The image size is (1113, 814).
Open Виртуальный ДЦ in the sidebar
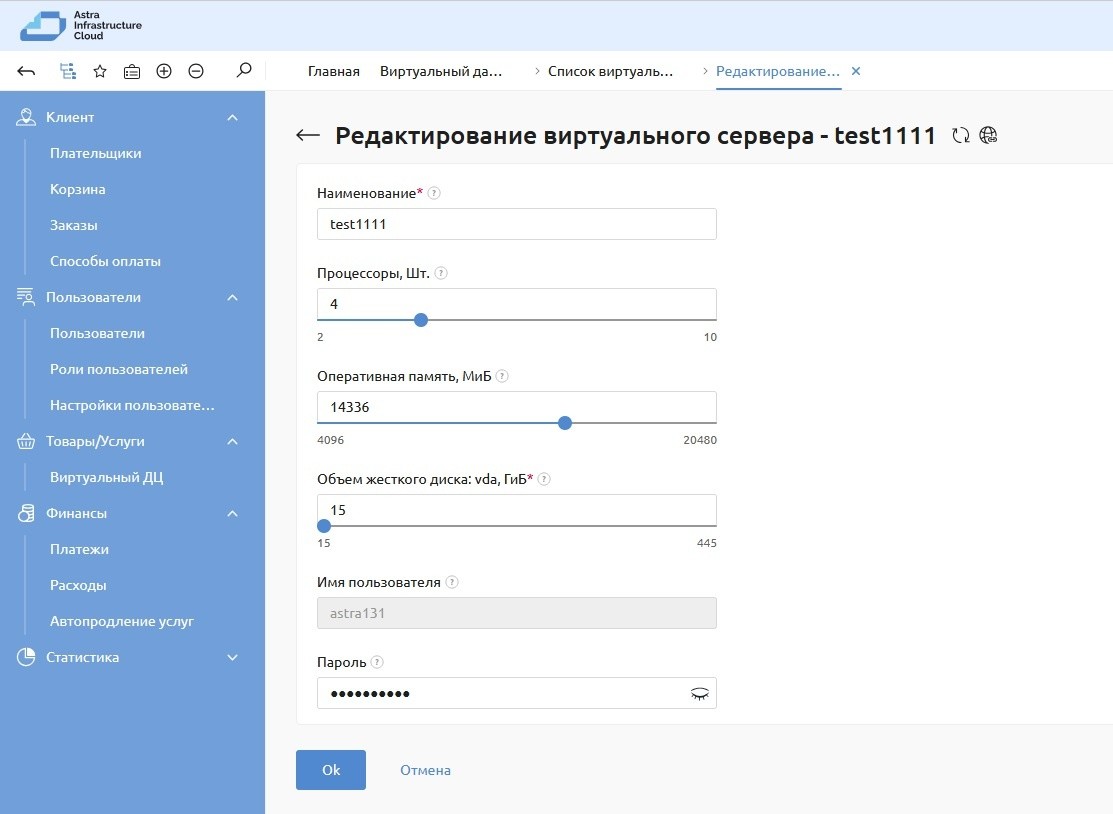click(106, 477)
